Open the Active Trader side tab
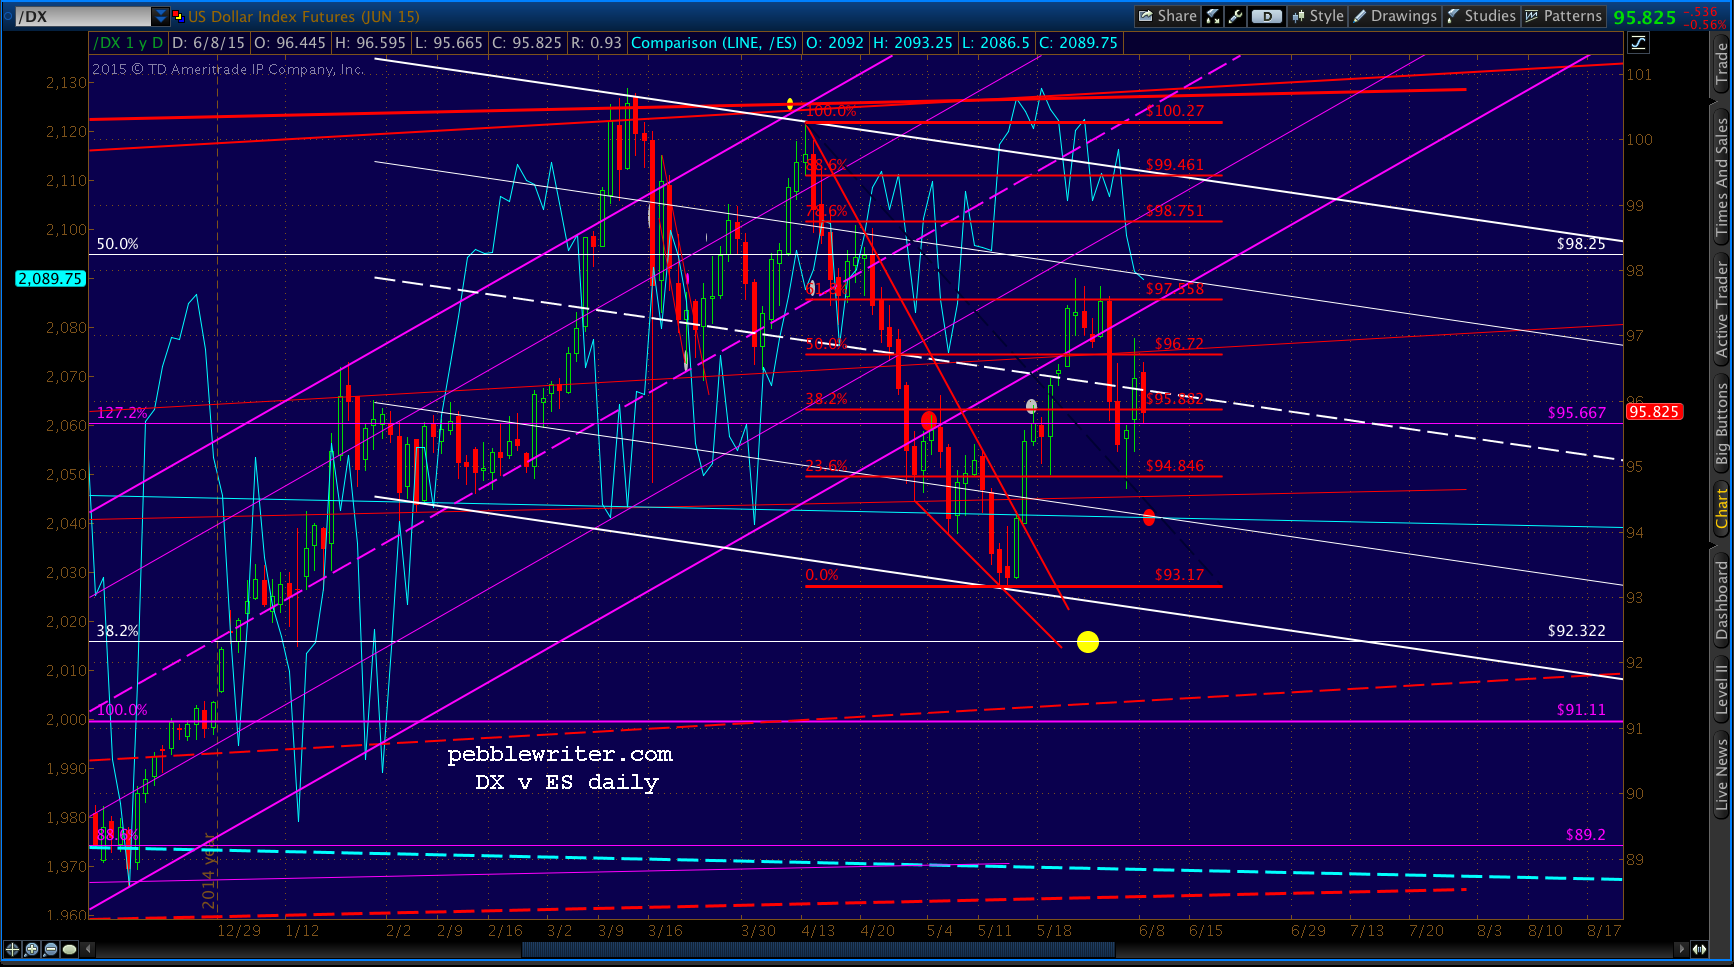The width and height of the screenshot is (1734, 967). click(x=1721, y=309)
